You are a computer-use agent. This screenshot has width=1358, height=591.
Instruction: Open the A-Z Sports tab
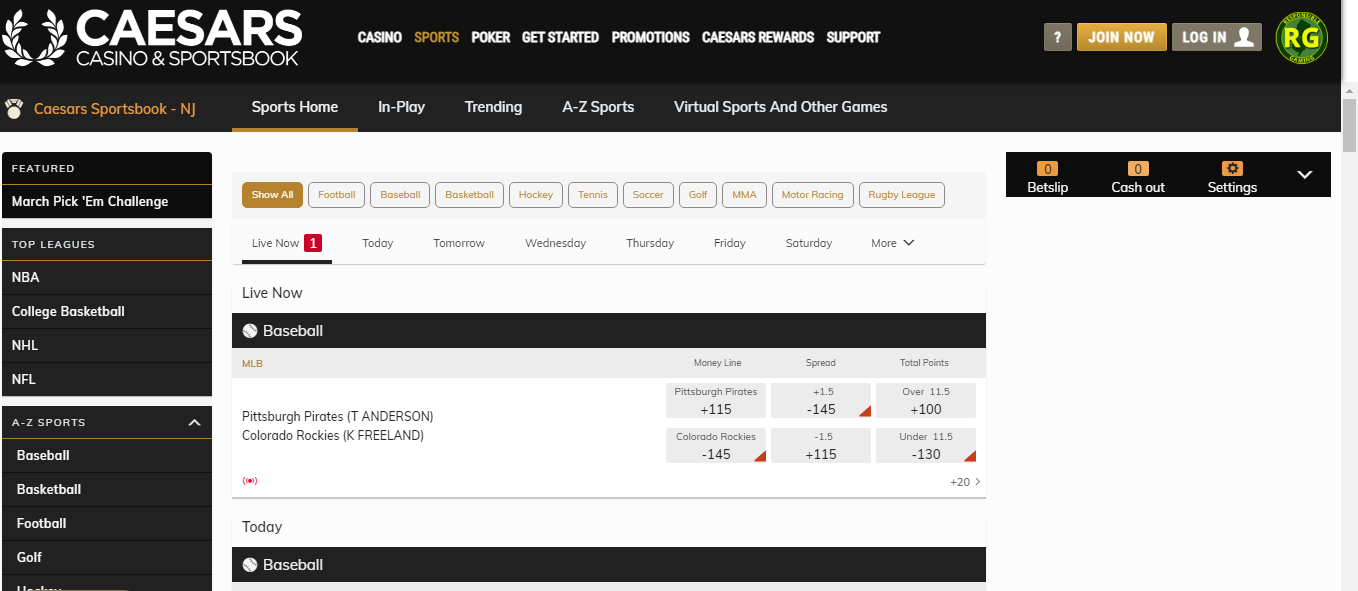point(598,107)
